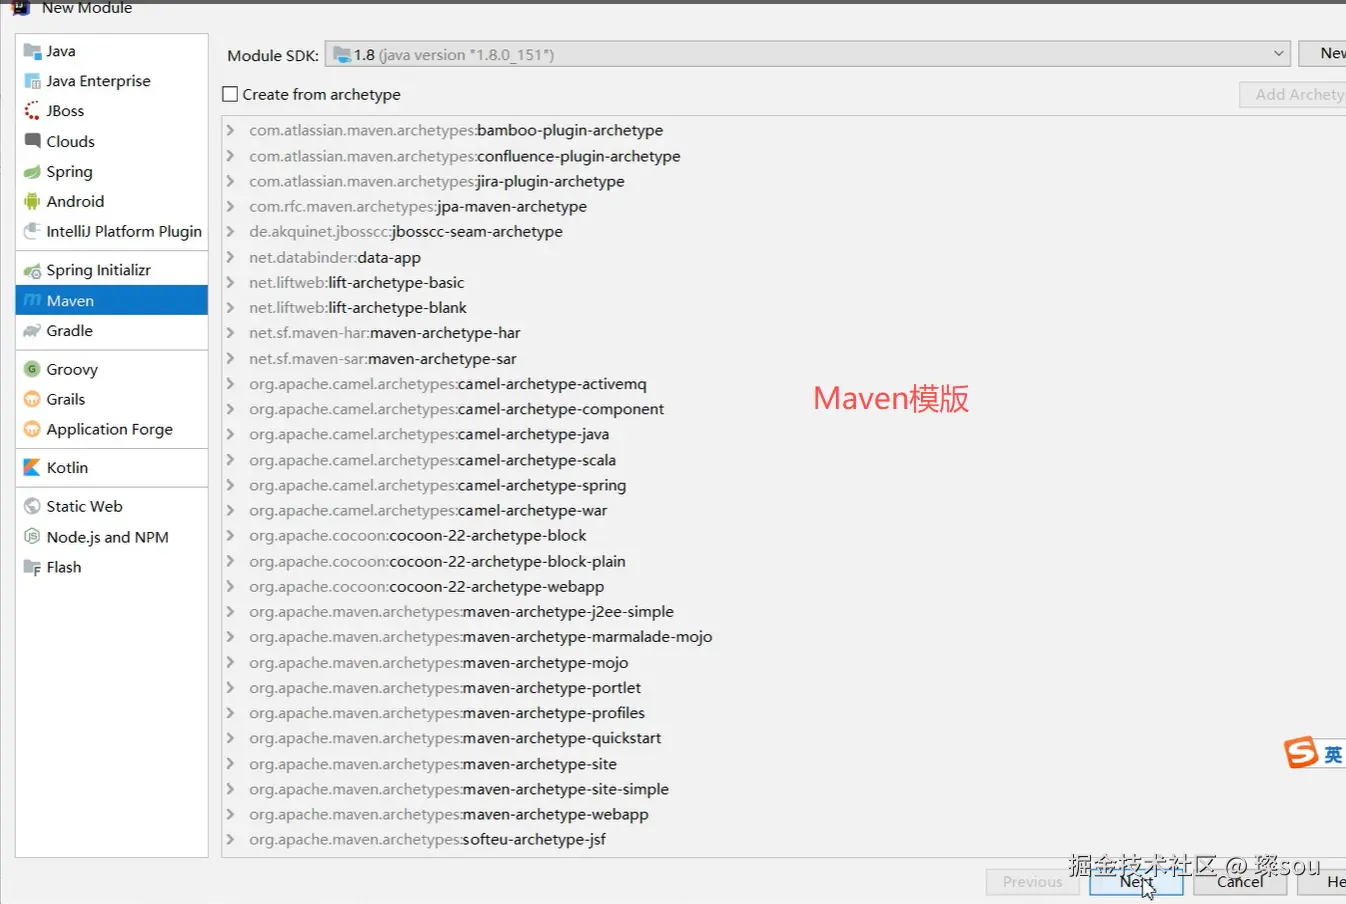Enable Create from archetype checkbox

[230, 94]
